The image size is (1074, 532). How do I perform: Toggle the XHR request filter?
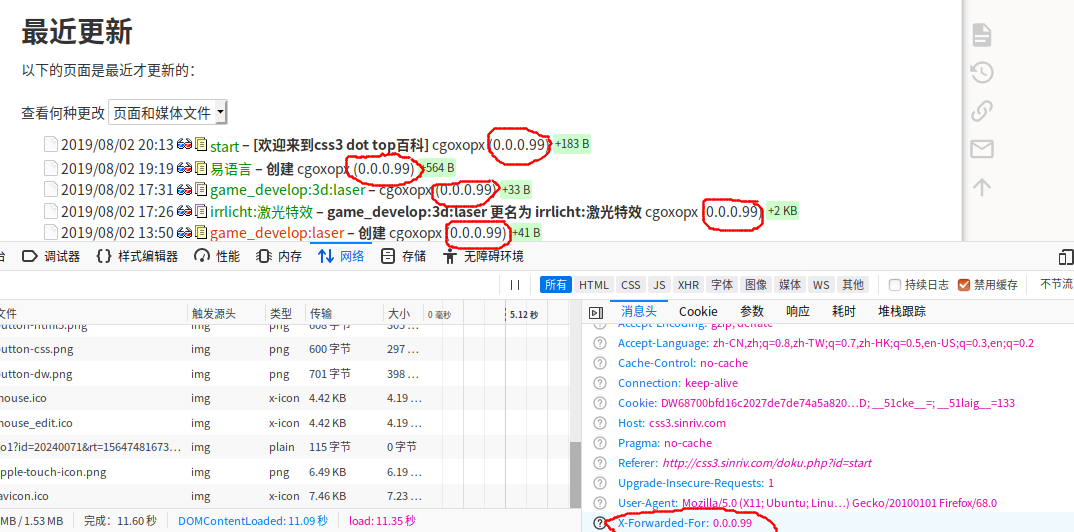pos(688,285)
